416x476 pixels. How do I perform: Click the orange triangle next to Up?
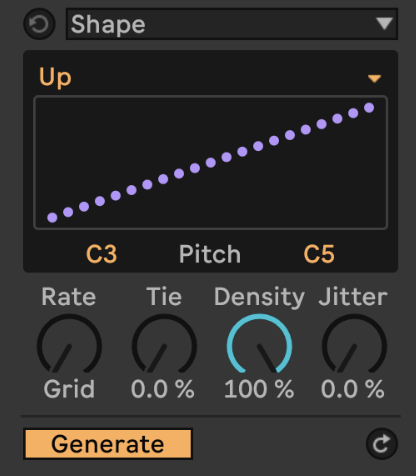[374, 79]
